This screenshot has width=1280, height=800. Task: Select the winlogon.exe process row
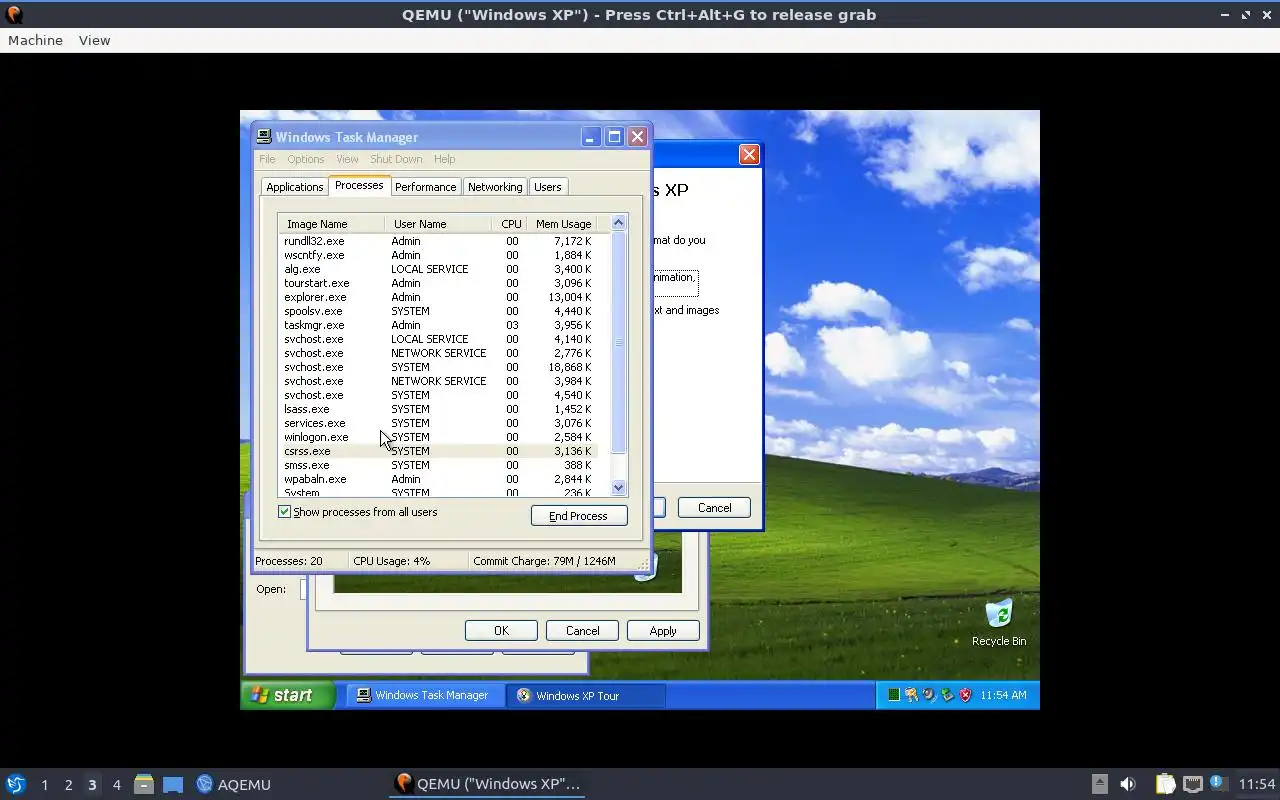(x=439, y=437)
